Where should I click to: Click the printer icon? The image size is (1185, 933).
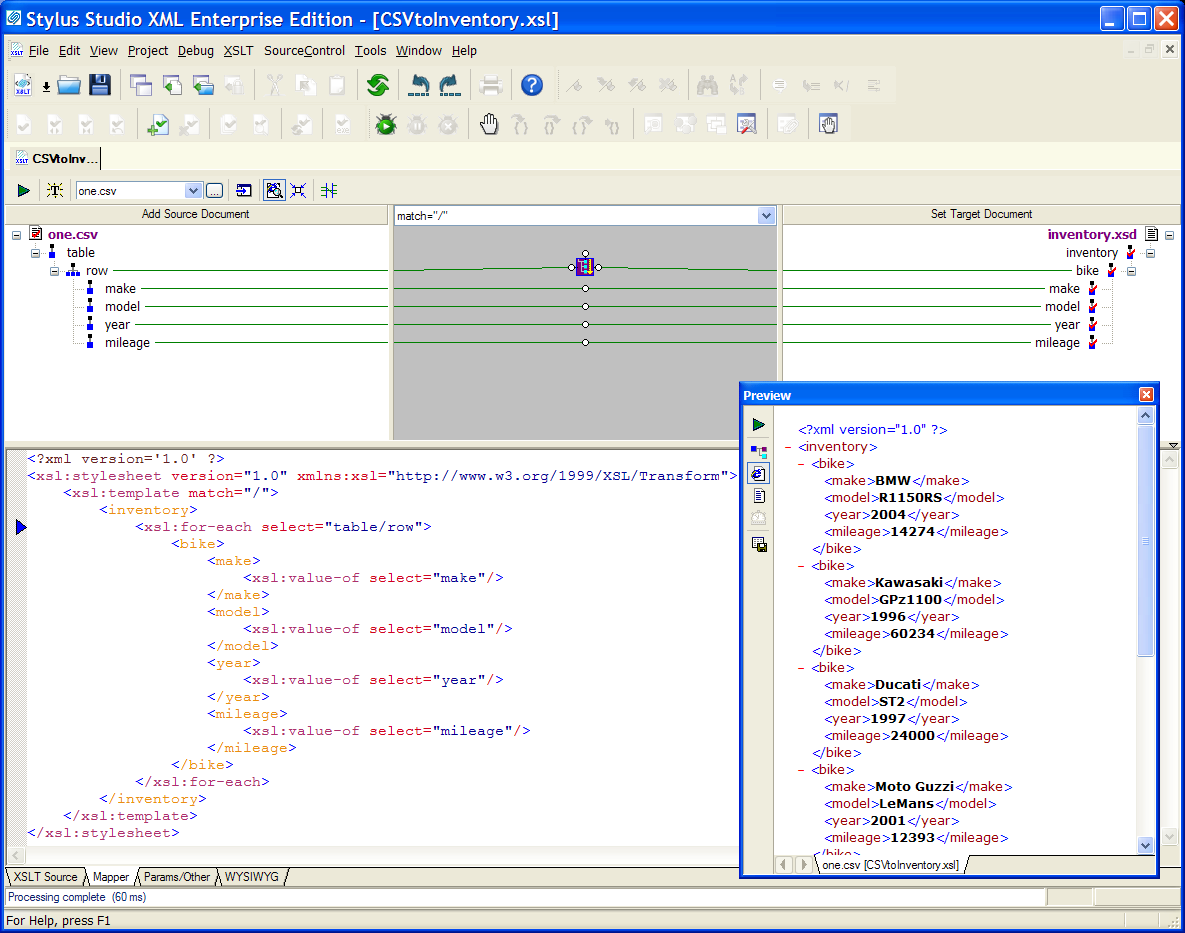(x=490, y=85)
